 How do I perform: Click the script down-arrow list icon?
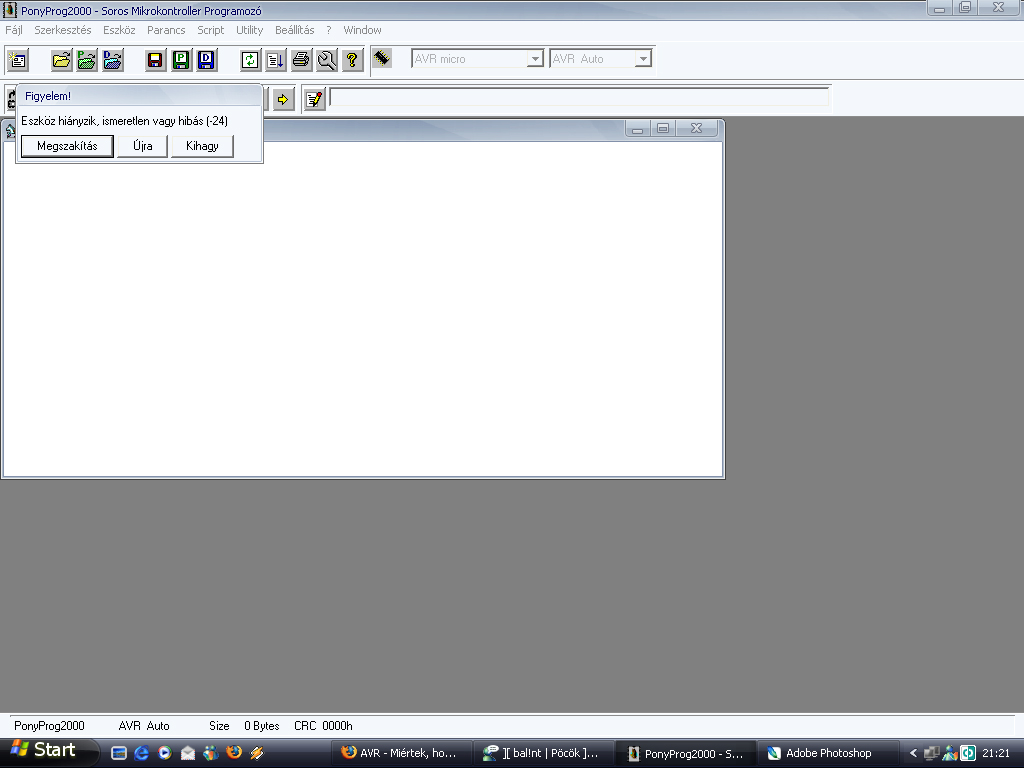coord(276,60)
